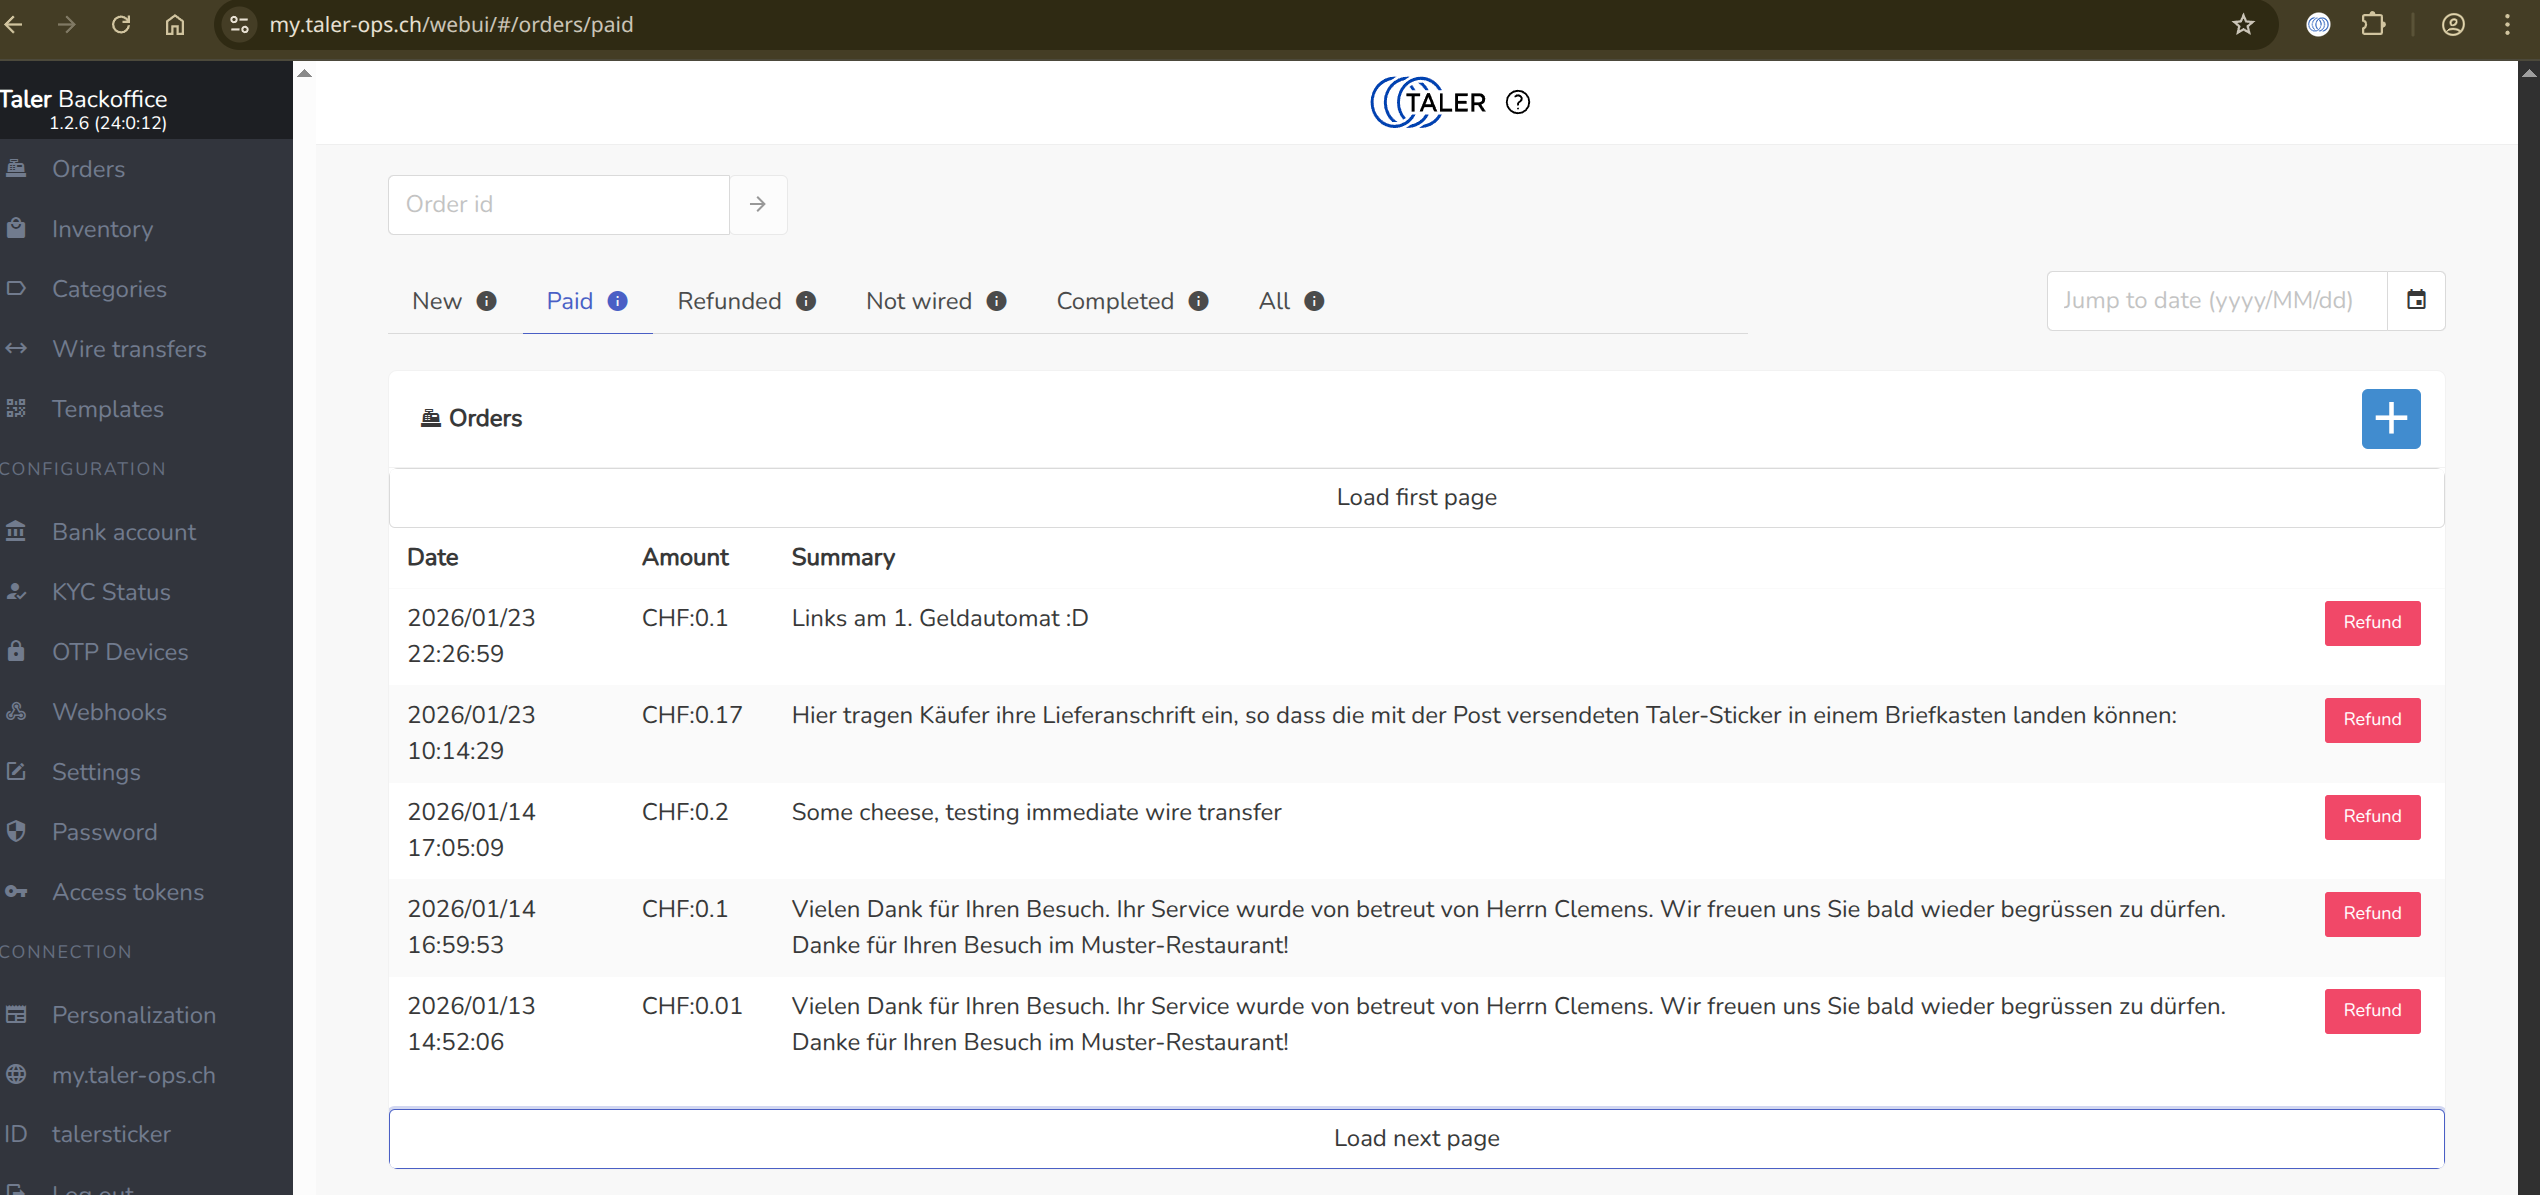
Task: Click Load first page
Action: tap(1416, 497)
